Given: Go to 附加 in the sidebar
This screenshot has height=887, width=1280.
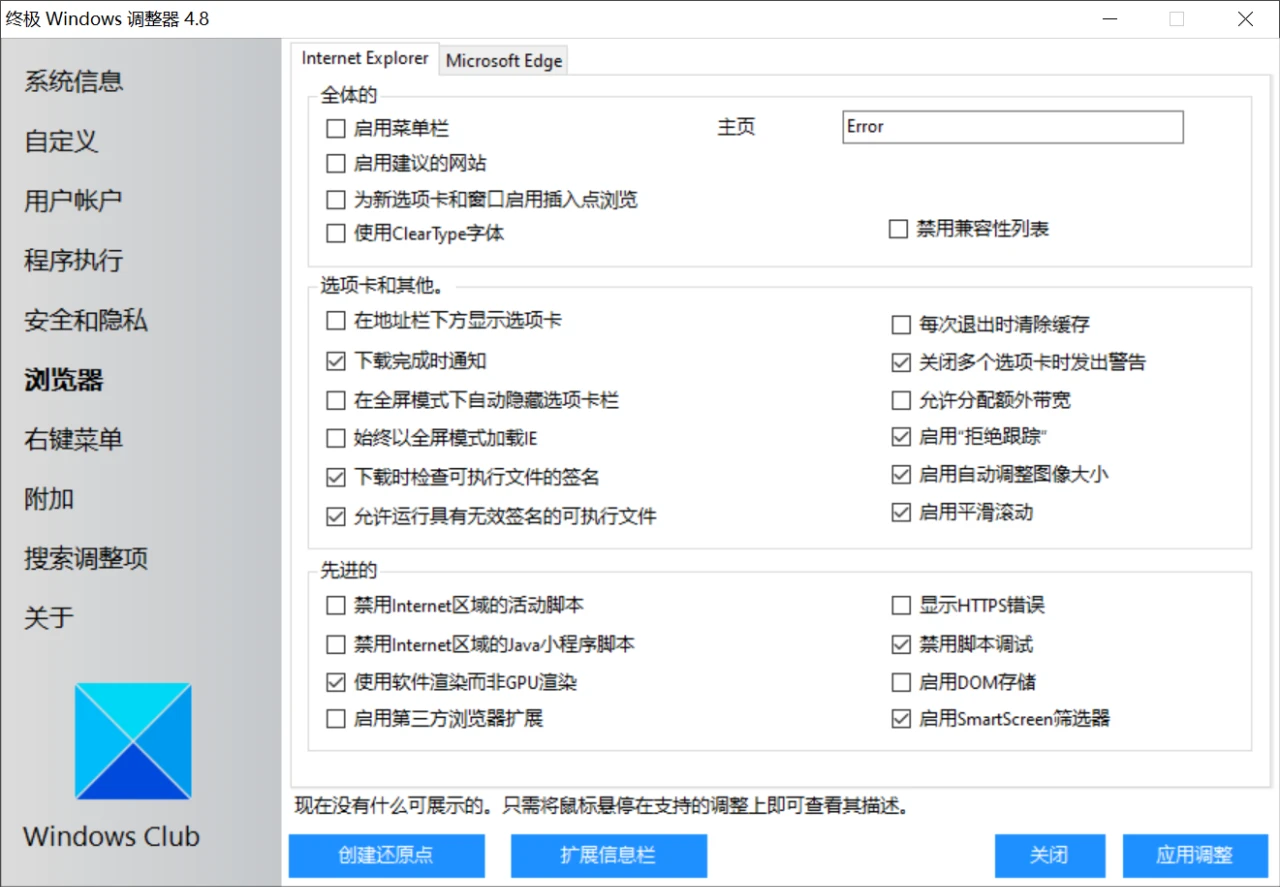Looking at the screenshot, I should pyautogui.click(x=49, y=498).
